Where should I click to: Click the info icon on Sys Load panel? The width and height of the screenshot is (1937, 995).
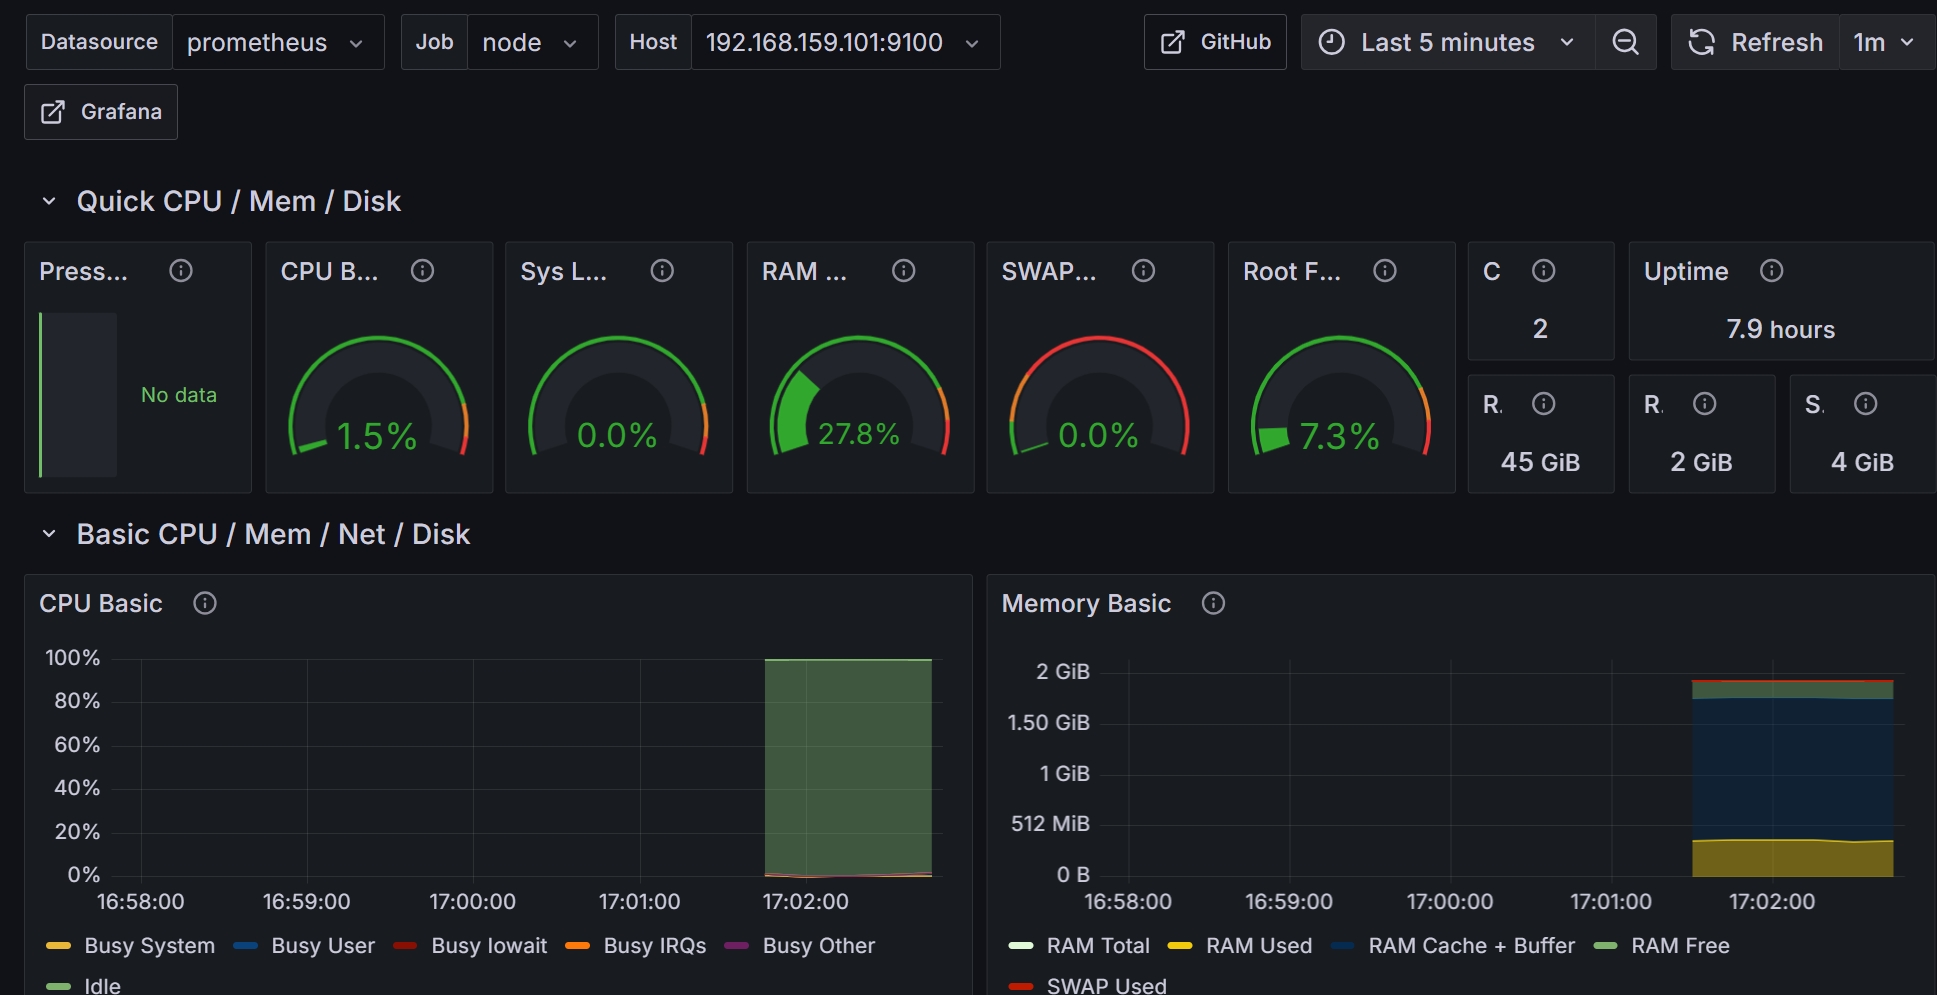tap(662, 271)
